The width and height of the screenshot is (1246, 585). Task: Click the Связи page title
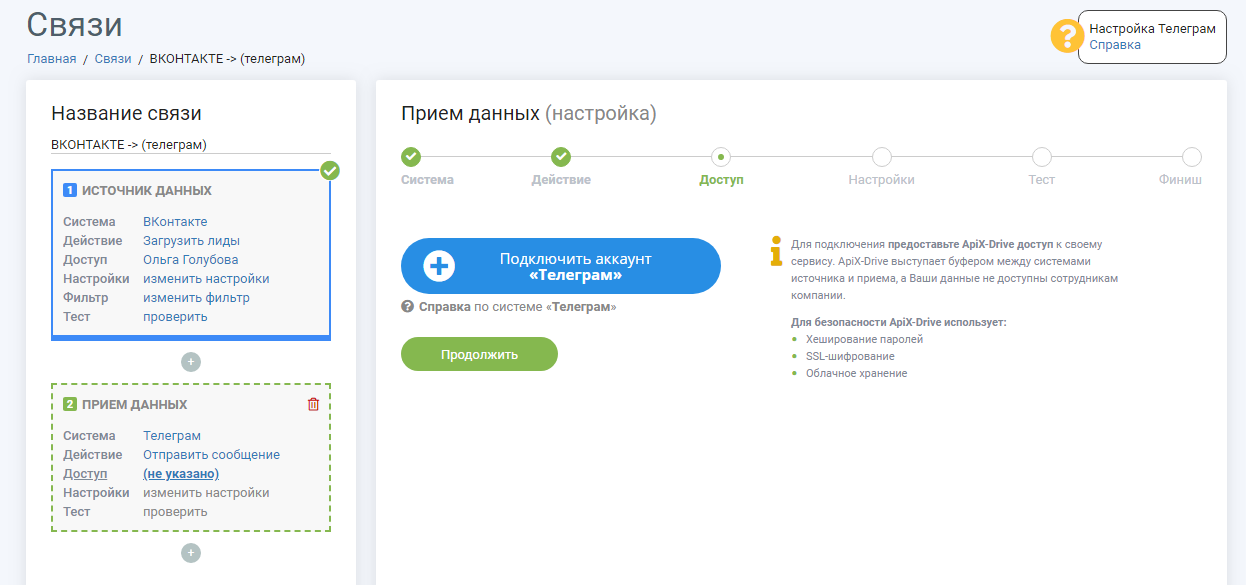[75, 24]
